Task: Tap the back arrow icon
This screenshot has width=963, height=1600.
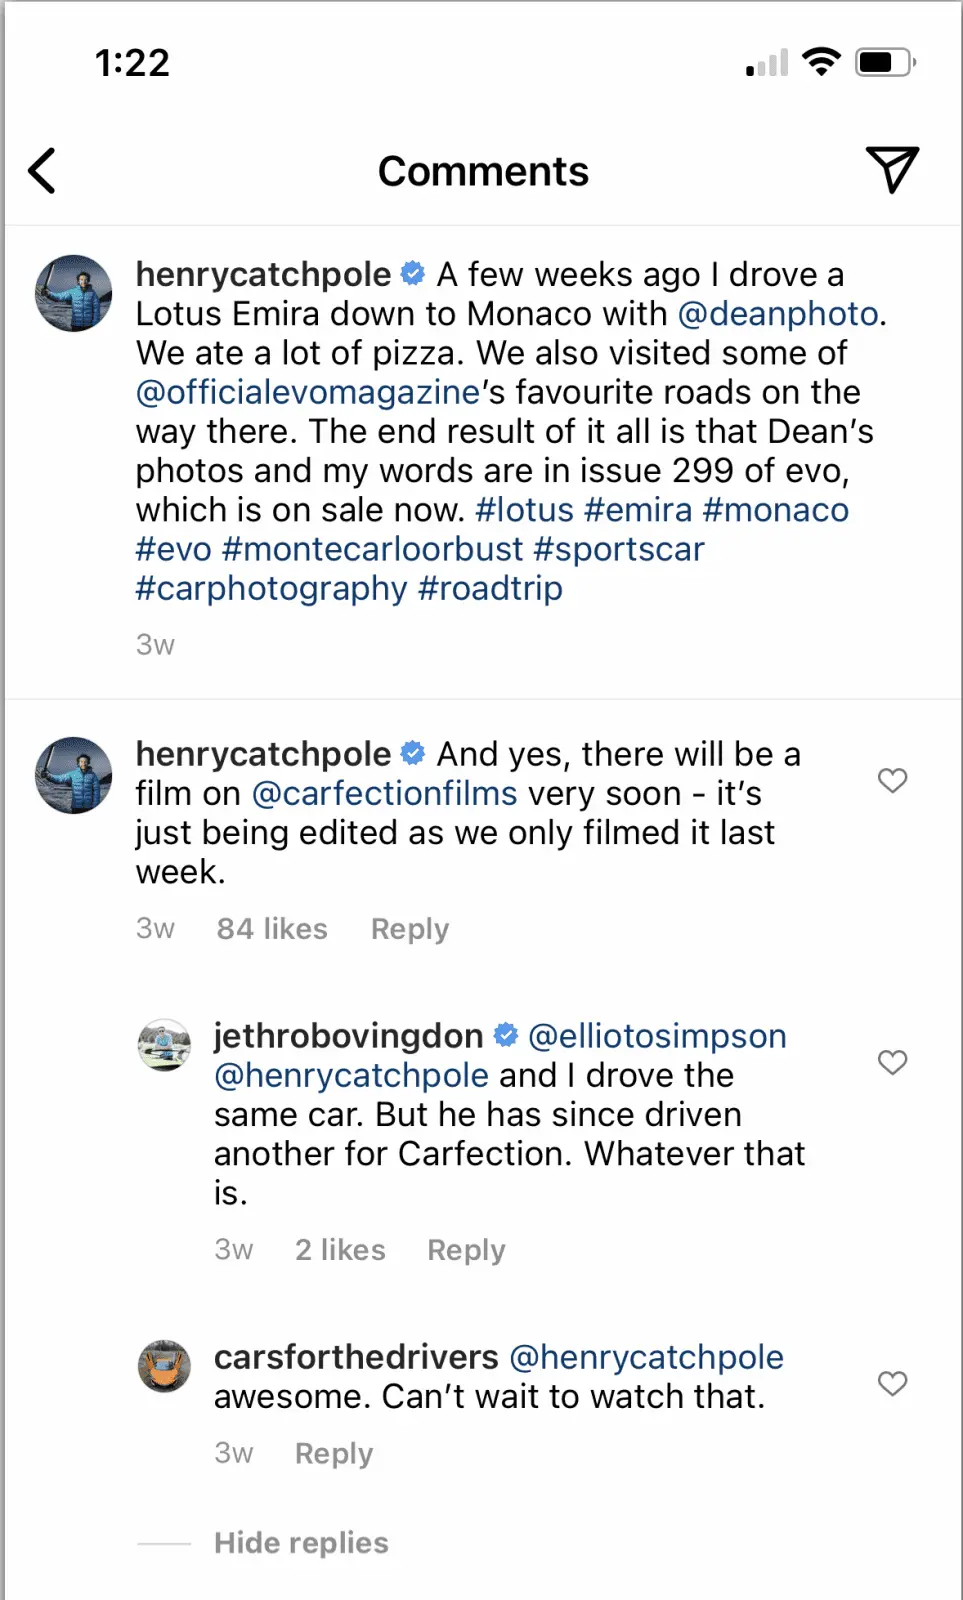Action: 43,171
